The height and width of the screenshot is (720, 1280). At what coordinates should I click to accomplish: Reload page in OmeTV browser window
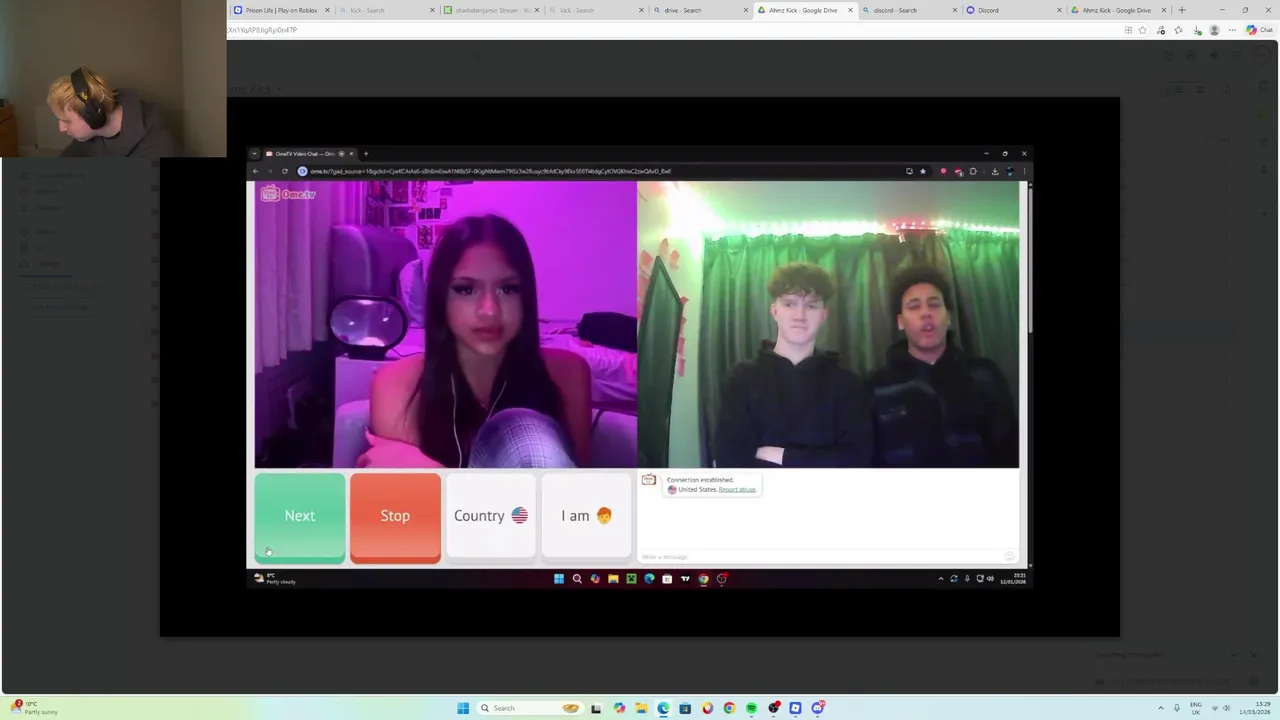click(x=285, y=171)
